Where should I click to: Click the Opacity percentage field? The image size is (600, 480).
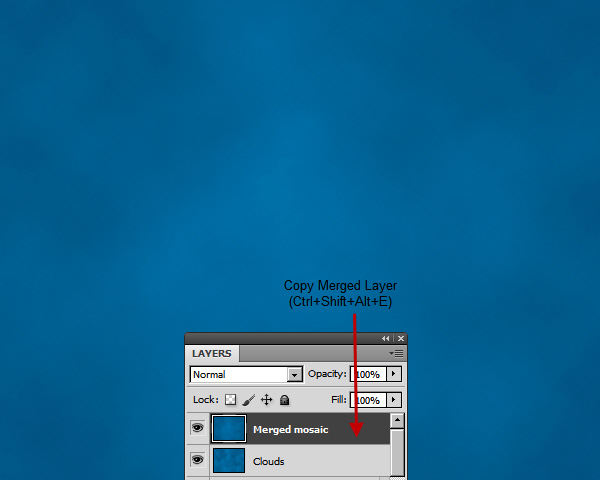pos(366,374)
